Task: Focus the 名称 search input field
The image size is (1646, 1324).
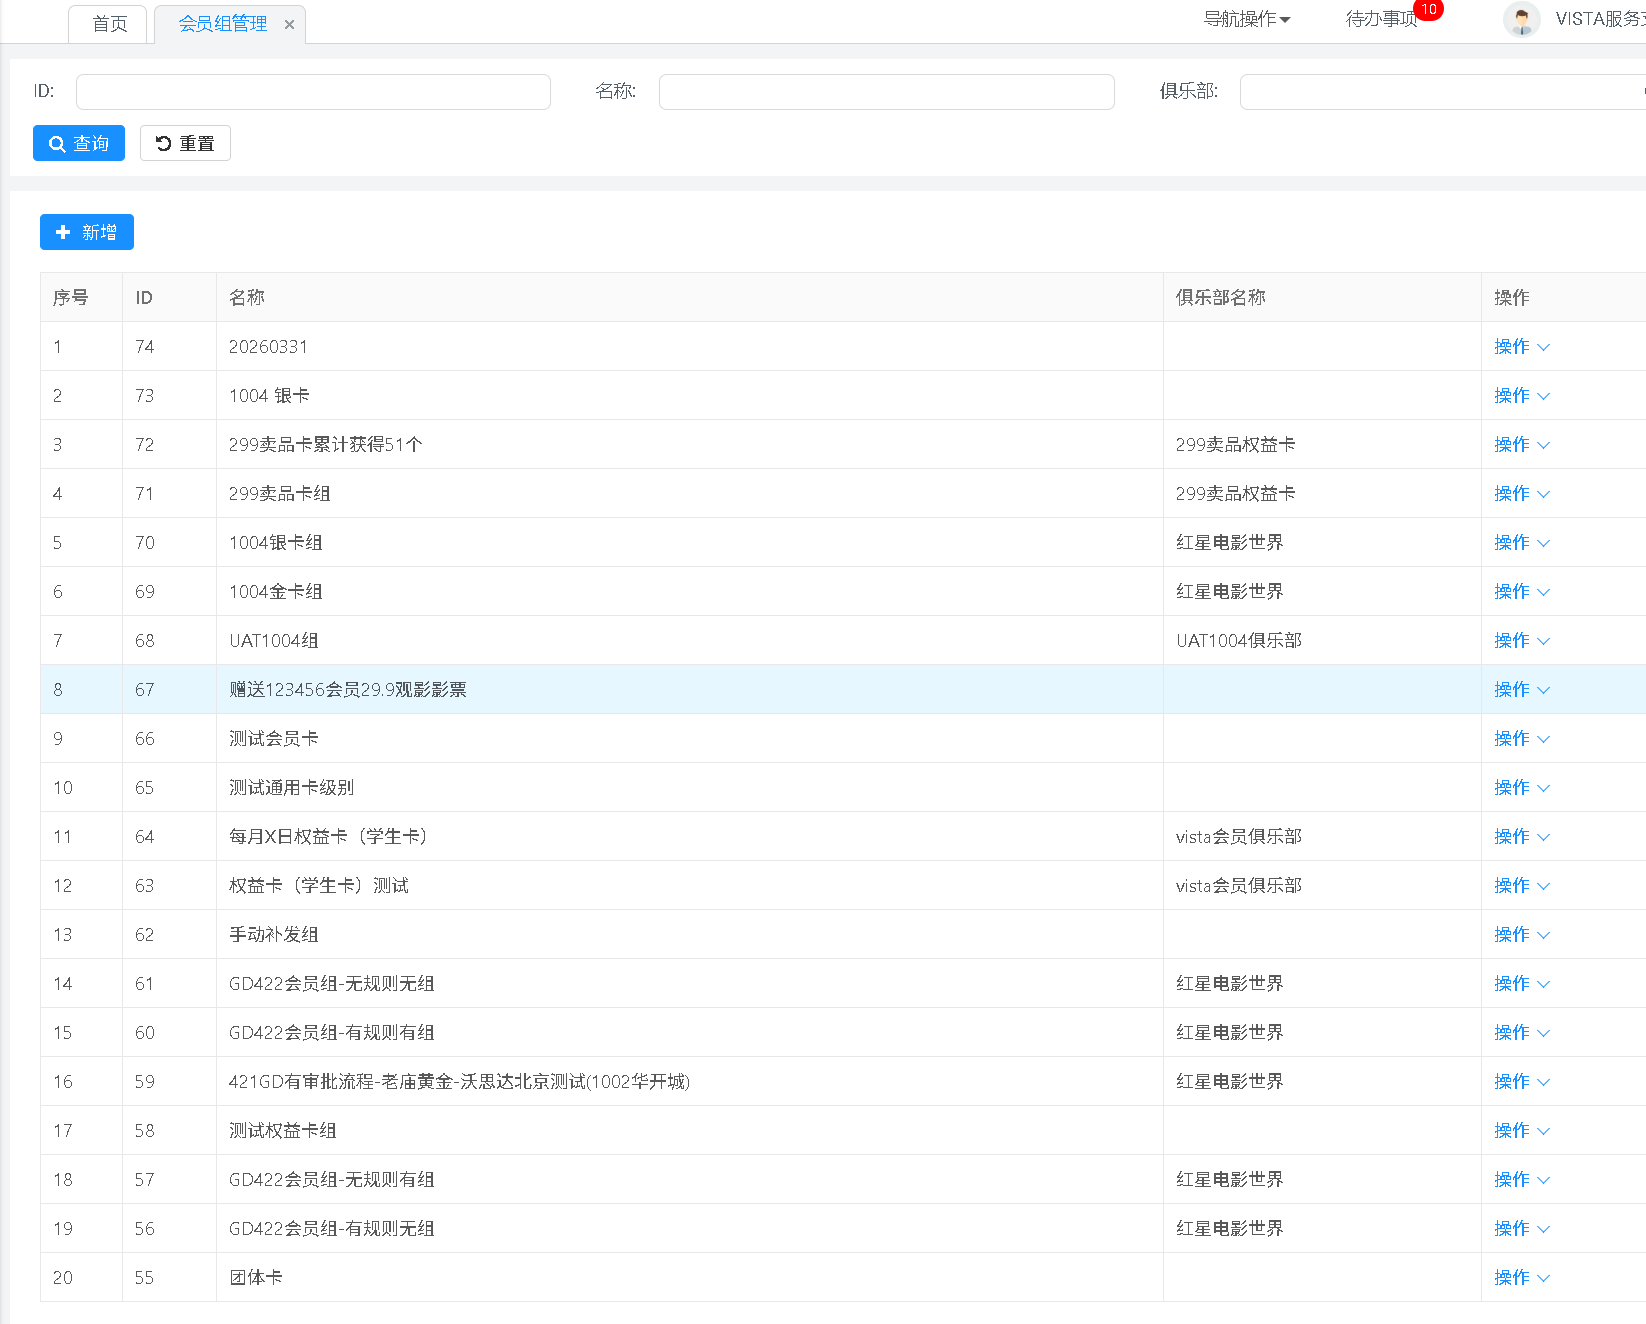Action: click(x=886, y=92)
